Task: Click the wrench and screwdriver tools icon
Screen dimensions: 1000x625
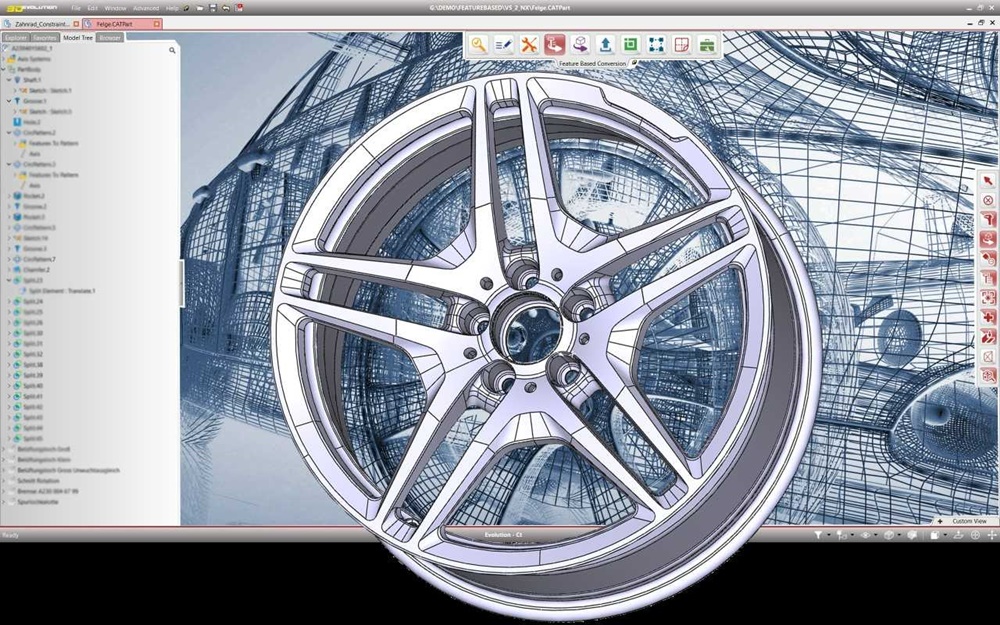Action: pos(529,44)
